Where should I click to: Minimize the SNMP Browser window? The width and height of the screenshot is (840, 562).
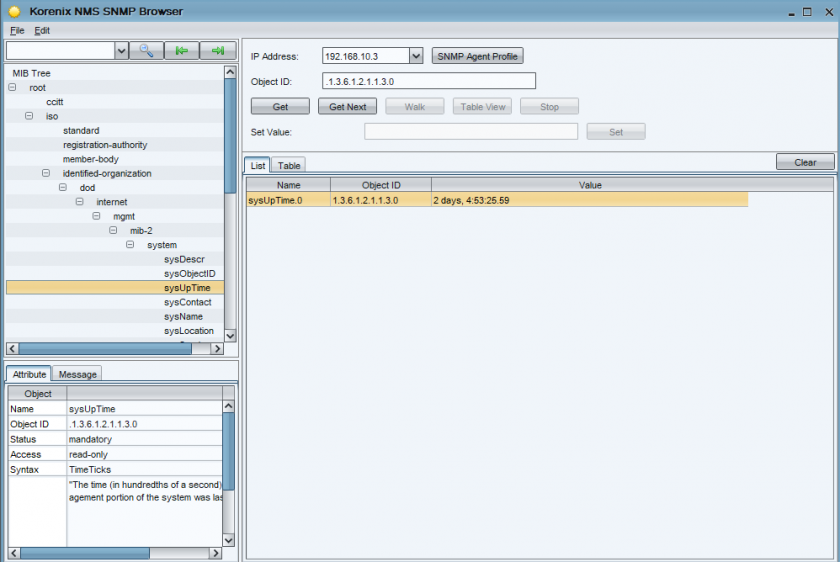pyautogui.click(x=791, y=13)
